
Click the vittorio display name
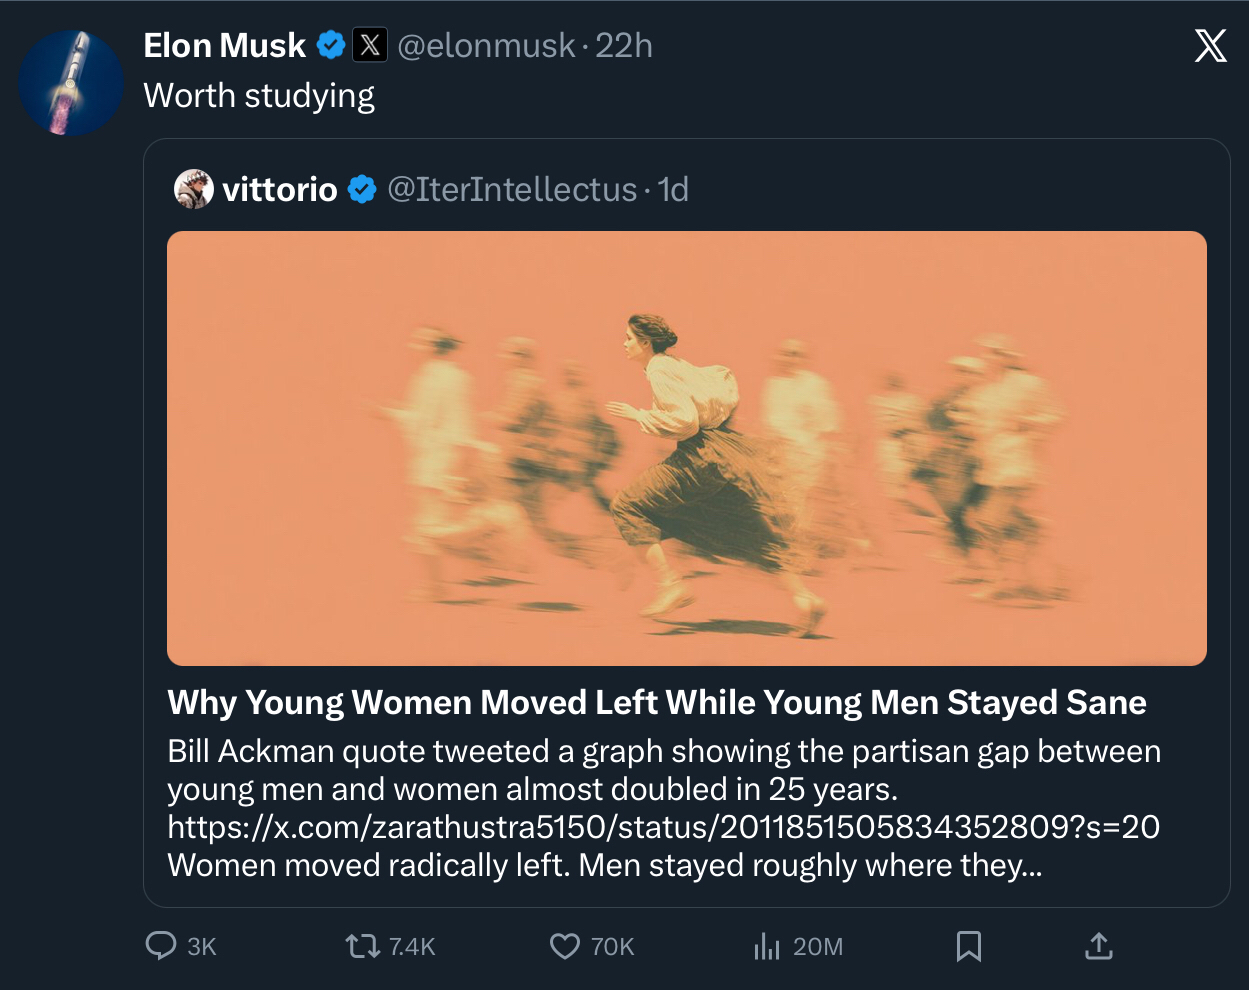[280, 189]
